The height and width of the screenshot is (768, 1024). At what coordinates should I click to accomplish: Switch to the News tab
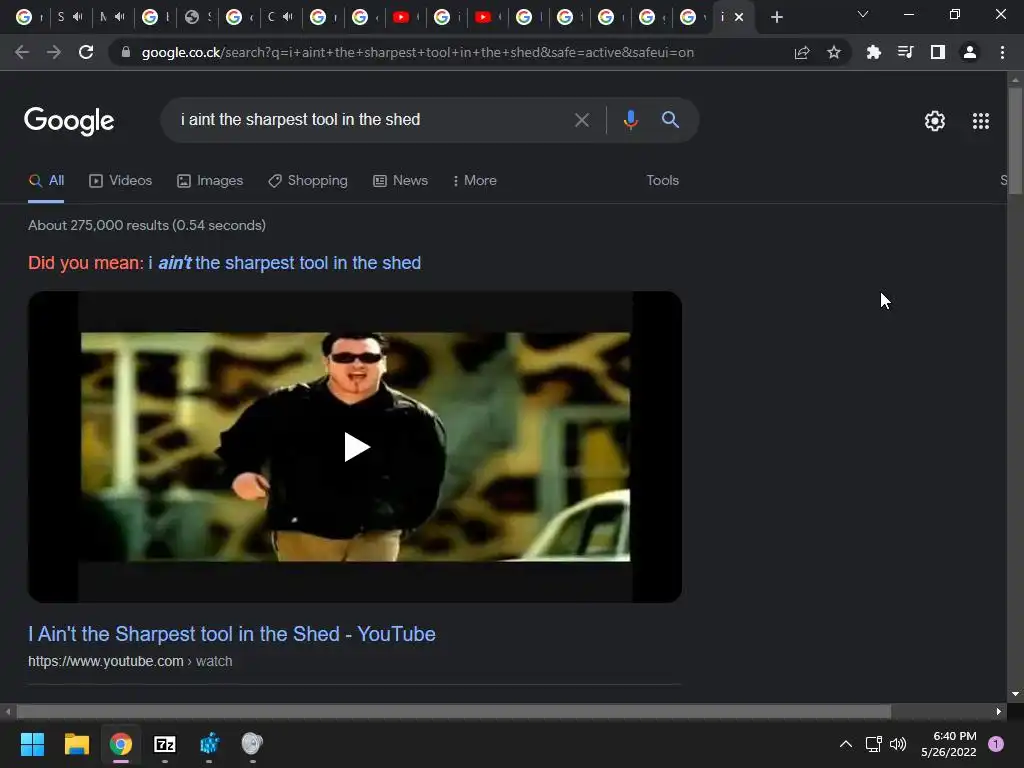[x=400, y=181]
